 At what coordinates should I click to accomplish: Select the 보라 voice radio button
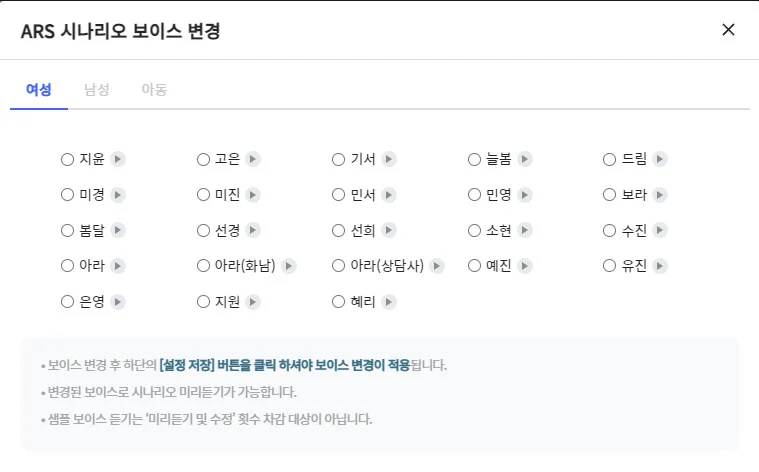[x=610, y=195]
